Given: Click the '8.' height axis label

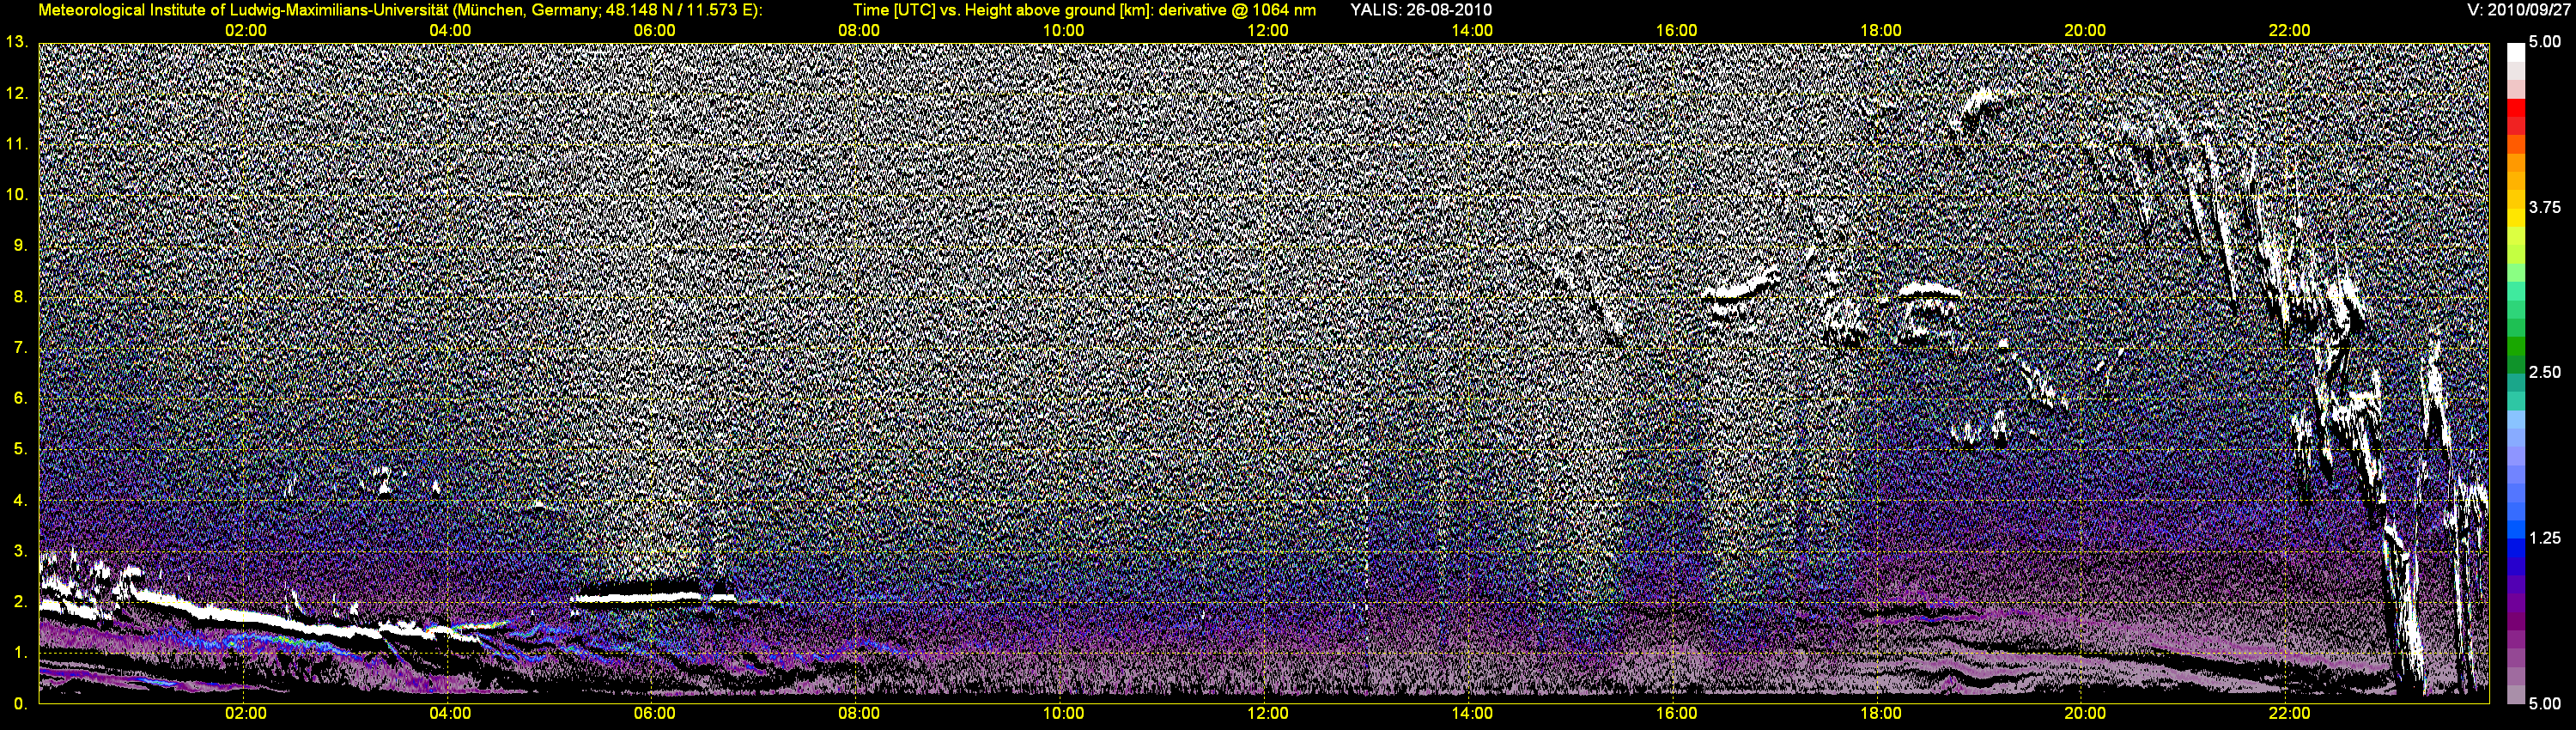Looking at the screenshot, I should [20, 296].
